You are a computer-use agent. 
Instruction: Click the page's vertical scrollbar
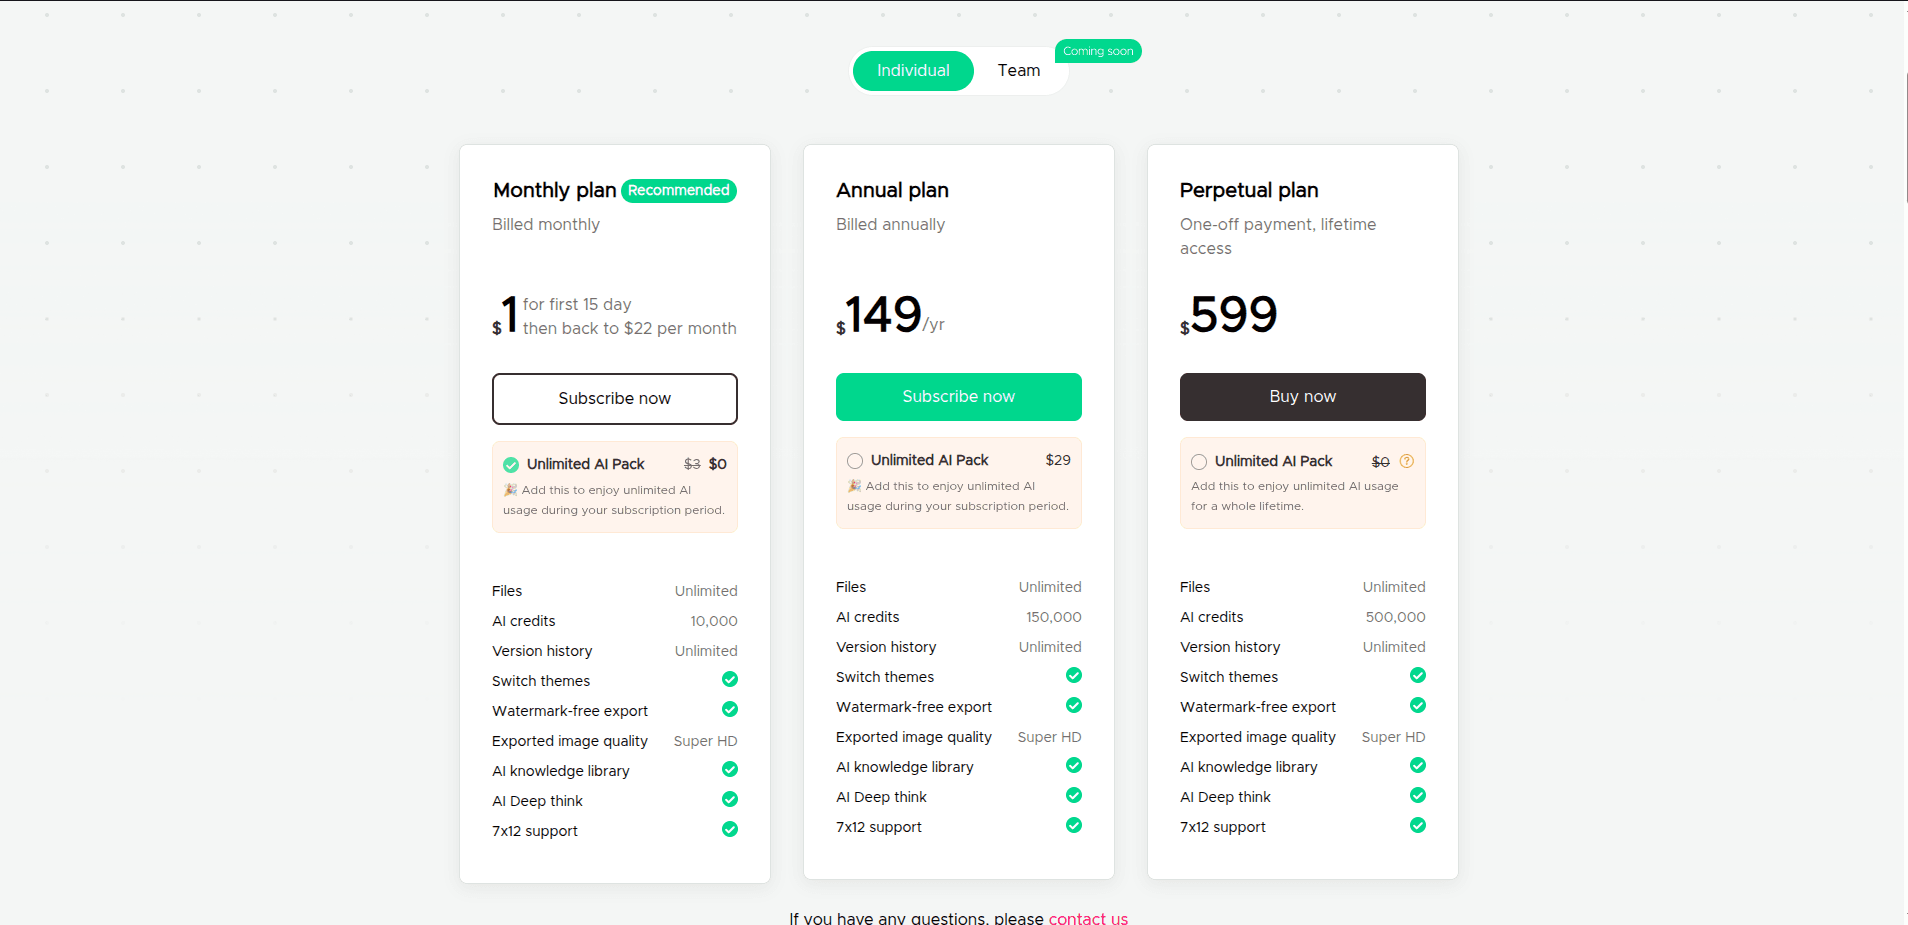point(1904,138)
